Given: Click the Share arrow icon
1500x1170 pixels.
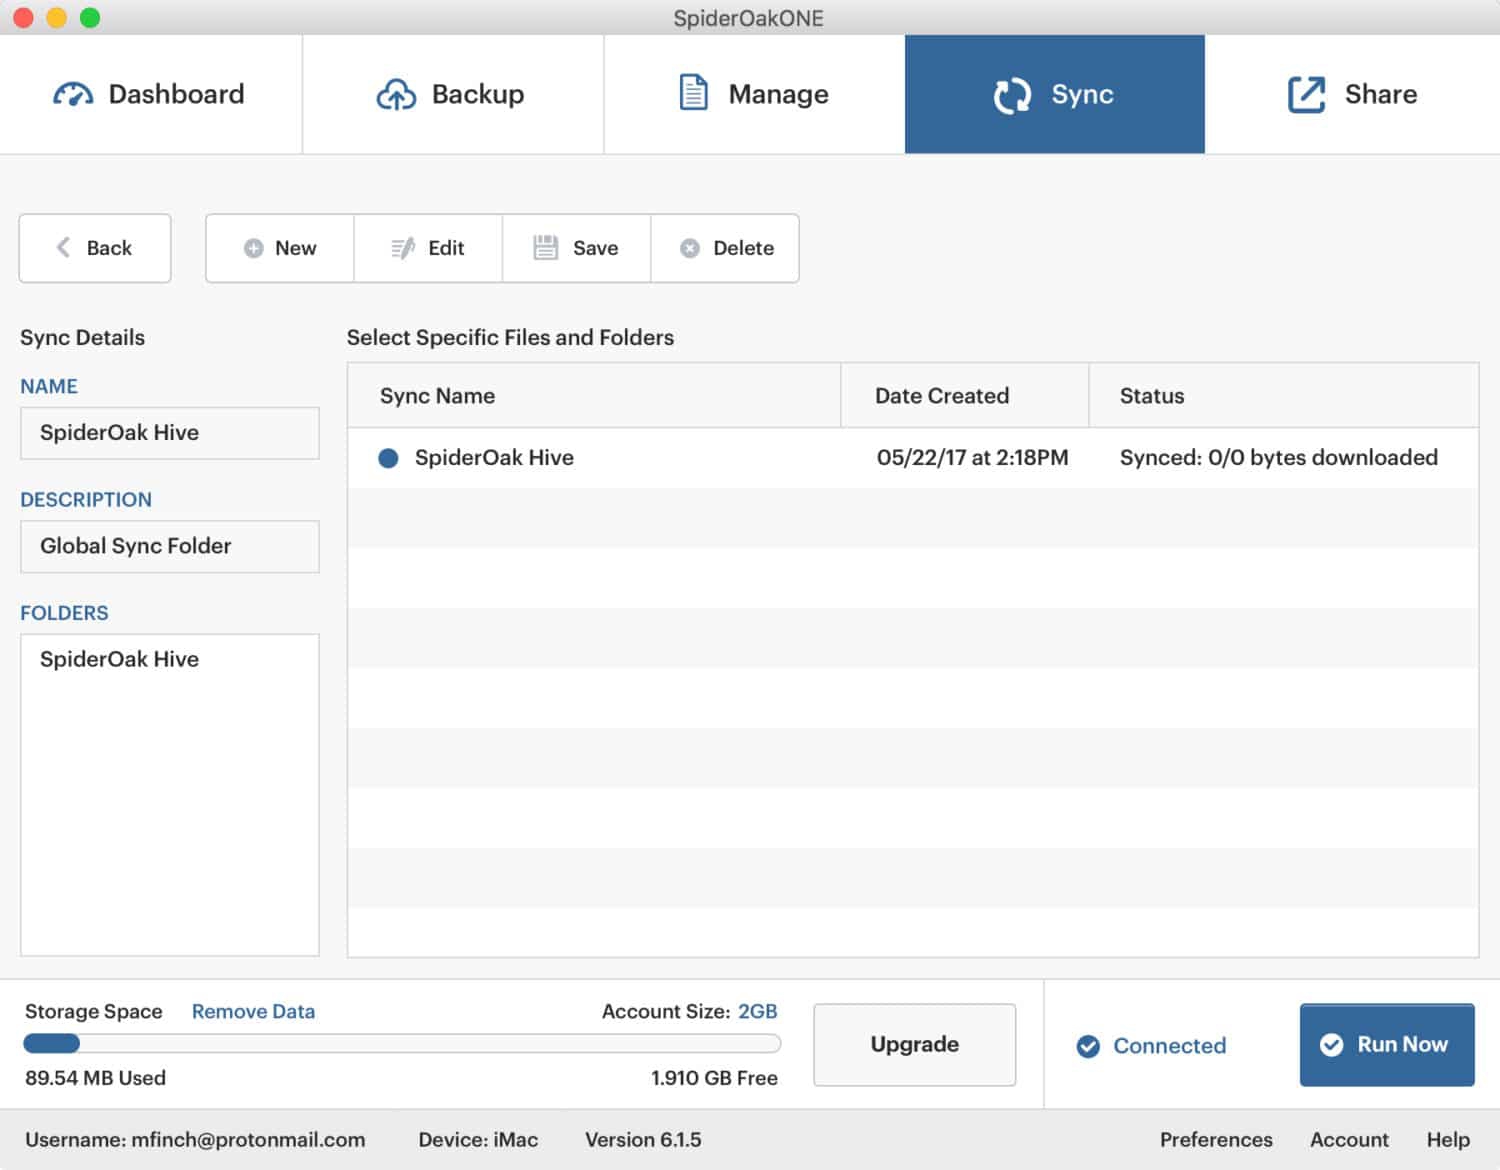Looking at the screenshot, I should (1306, 95).
